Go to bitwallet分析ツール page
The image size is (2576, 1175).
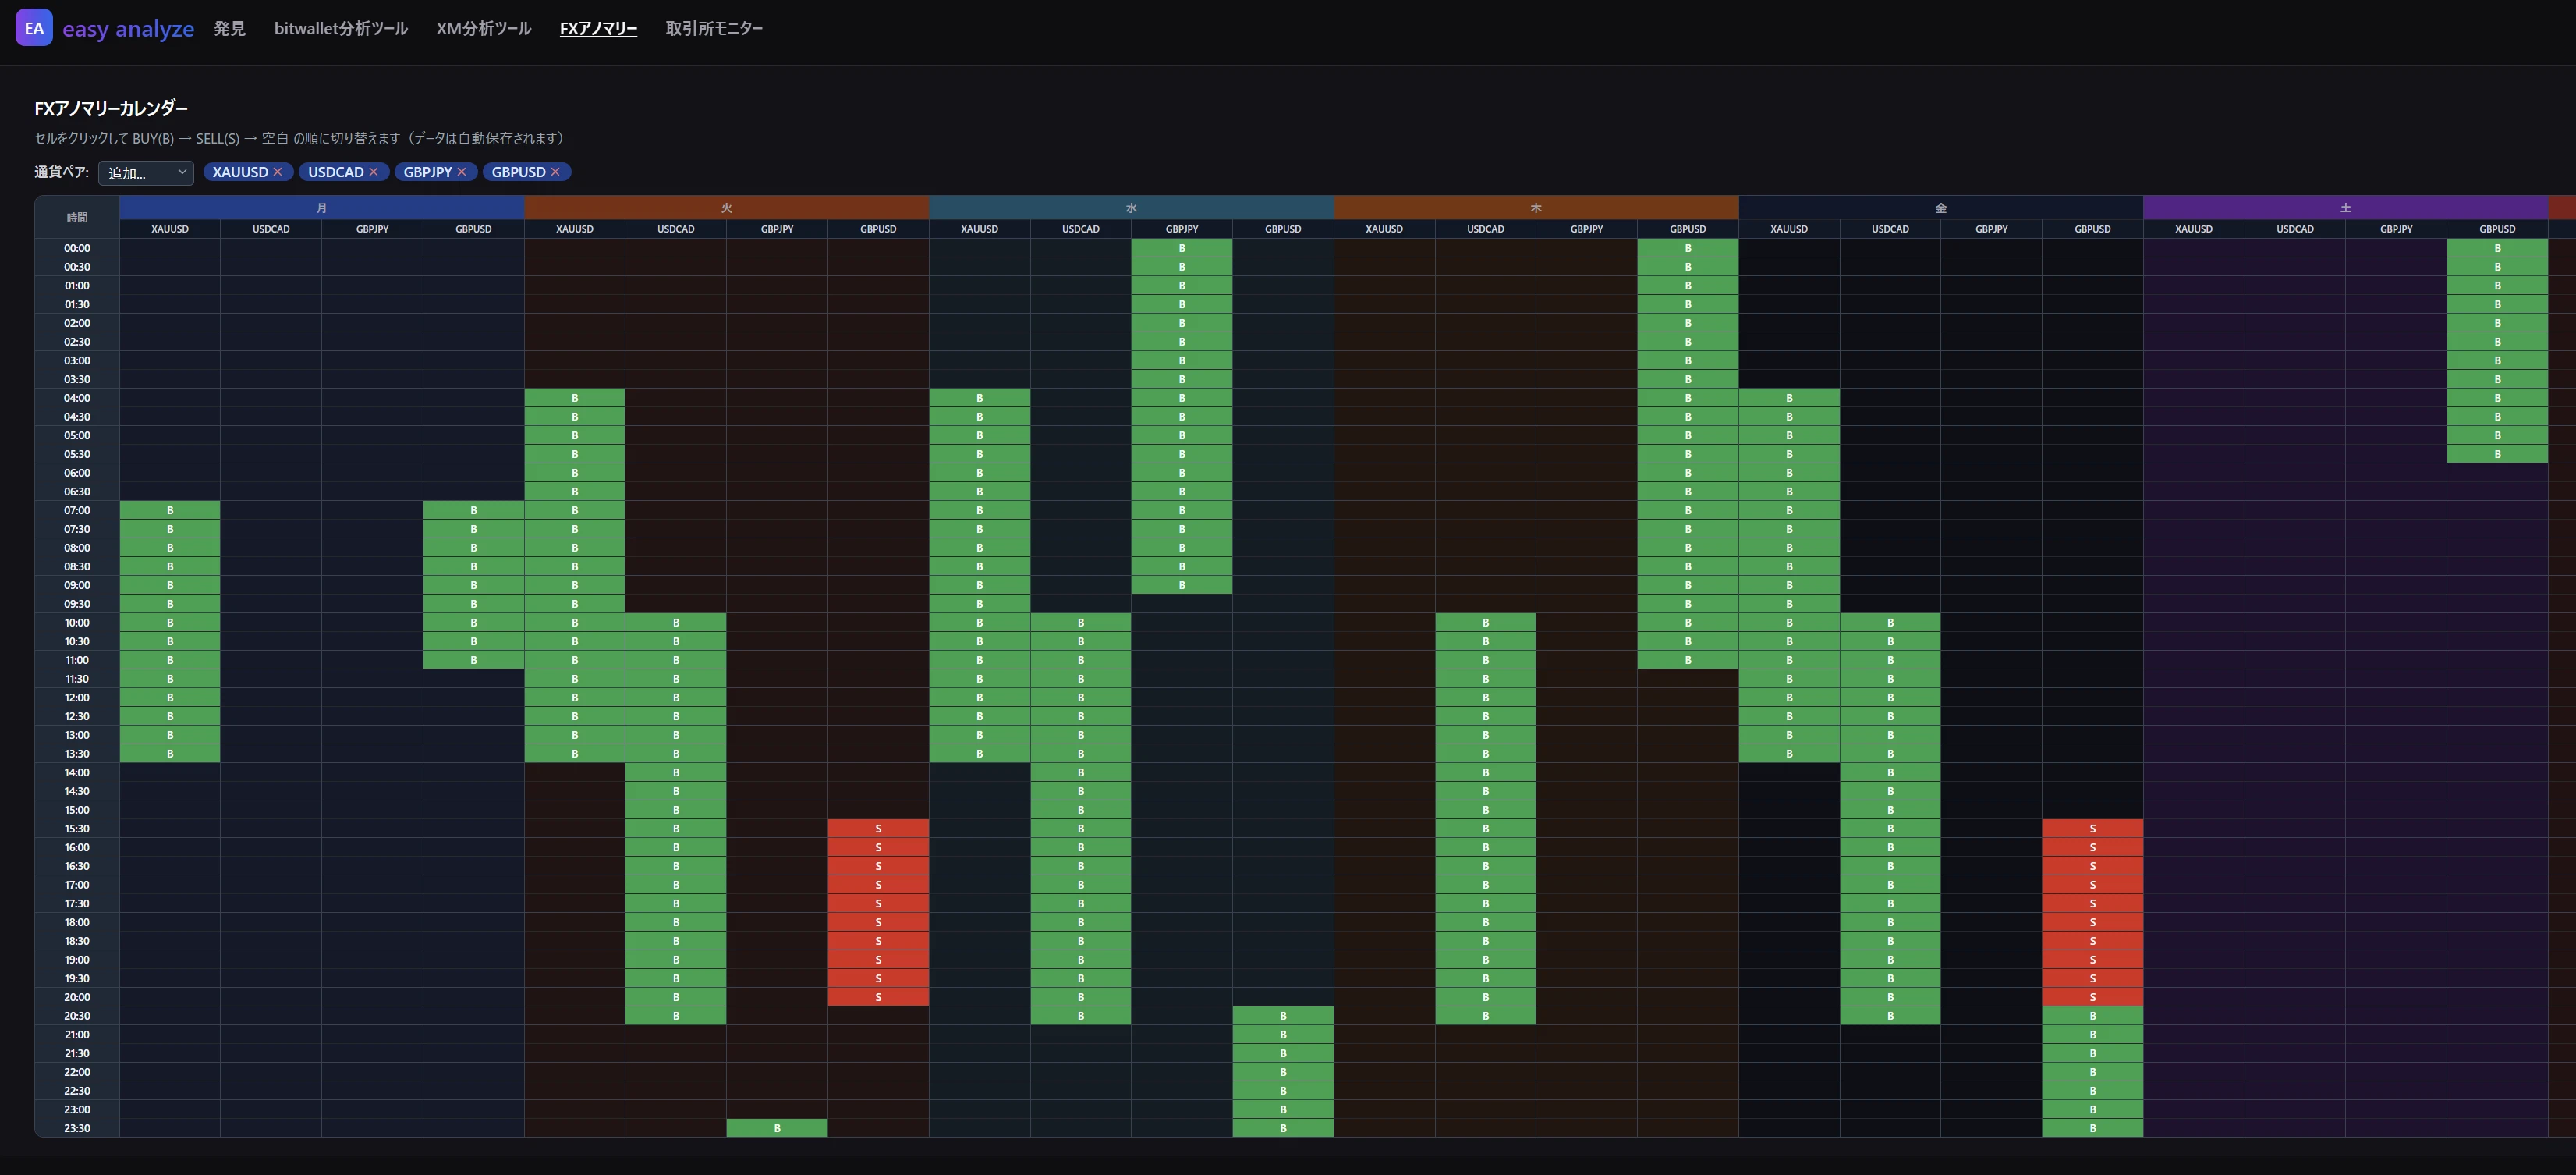click(x=341, y=29)
